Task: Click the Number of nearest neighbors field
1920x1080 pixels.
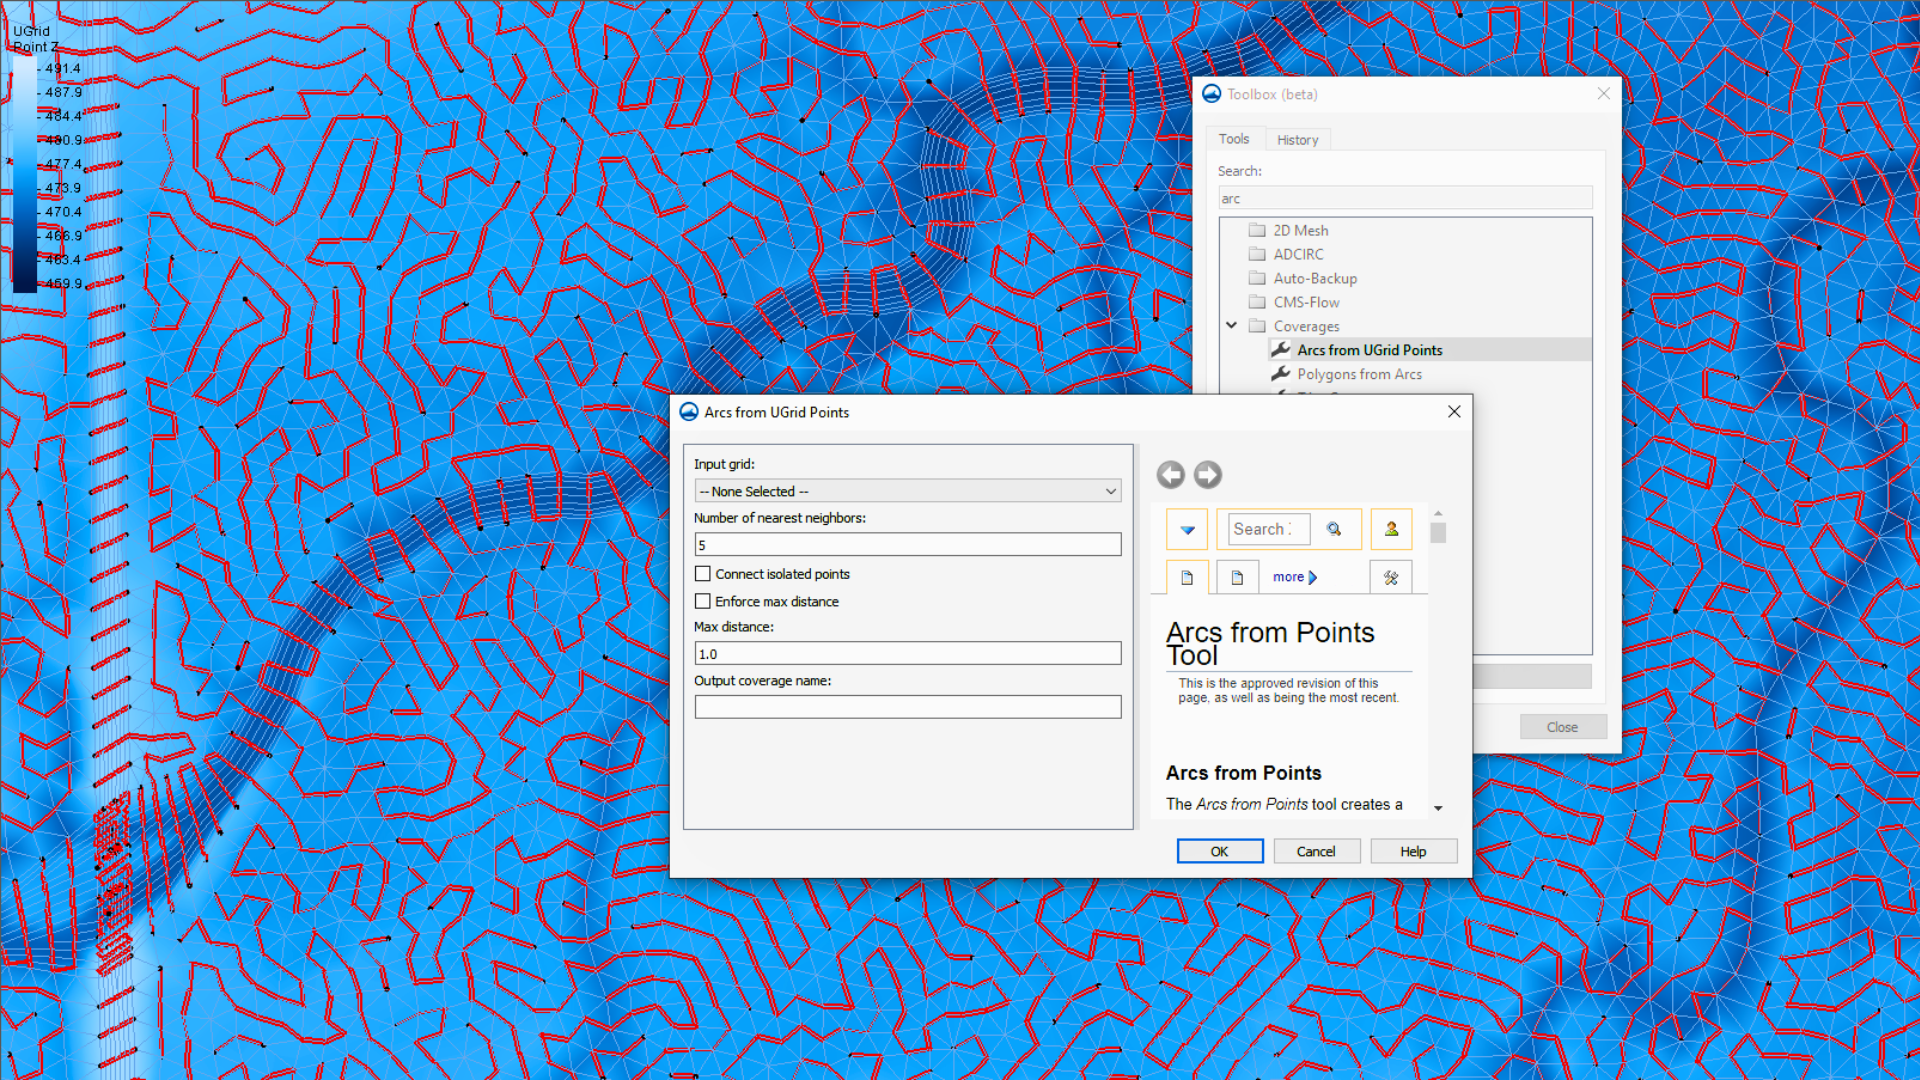Action: coord(908,545)
